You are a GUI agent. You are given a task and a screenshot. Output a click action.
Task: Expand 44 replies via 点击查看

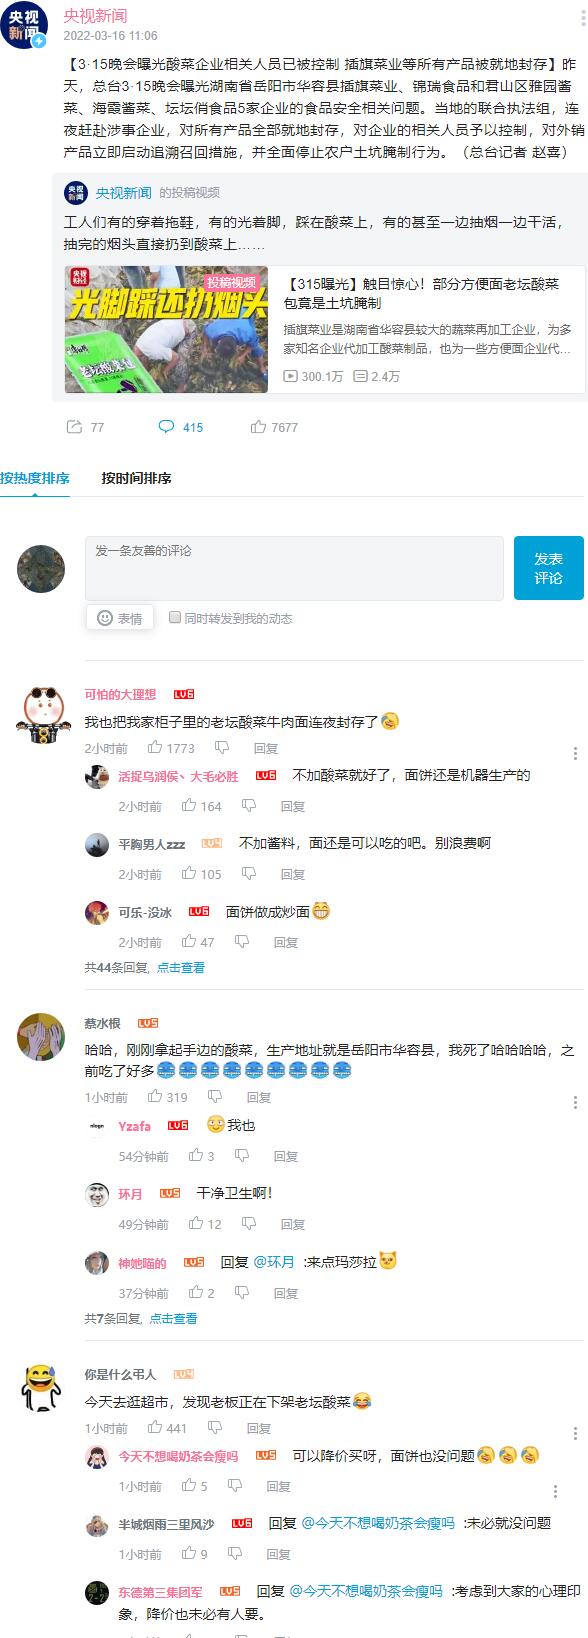coord(180,967)
